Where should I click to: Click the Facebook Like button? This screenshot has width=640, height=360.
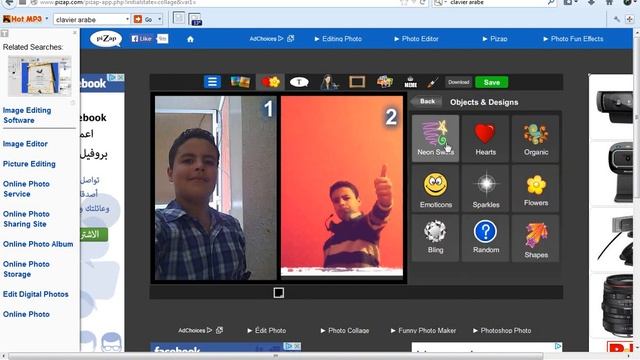(x=141, y=39)
